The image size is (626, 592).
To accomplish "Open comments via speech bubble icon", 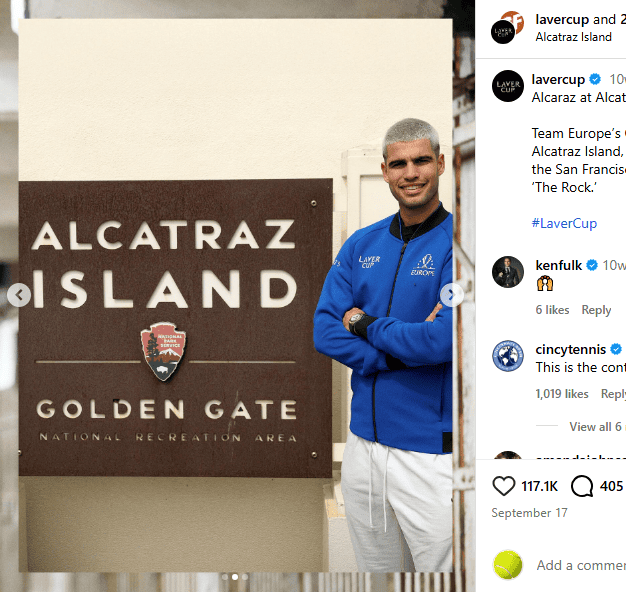I will (x=582, y=486).
